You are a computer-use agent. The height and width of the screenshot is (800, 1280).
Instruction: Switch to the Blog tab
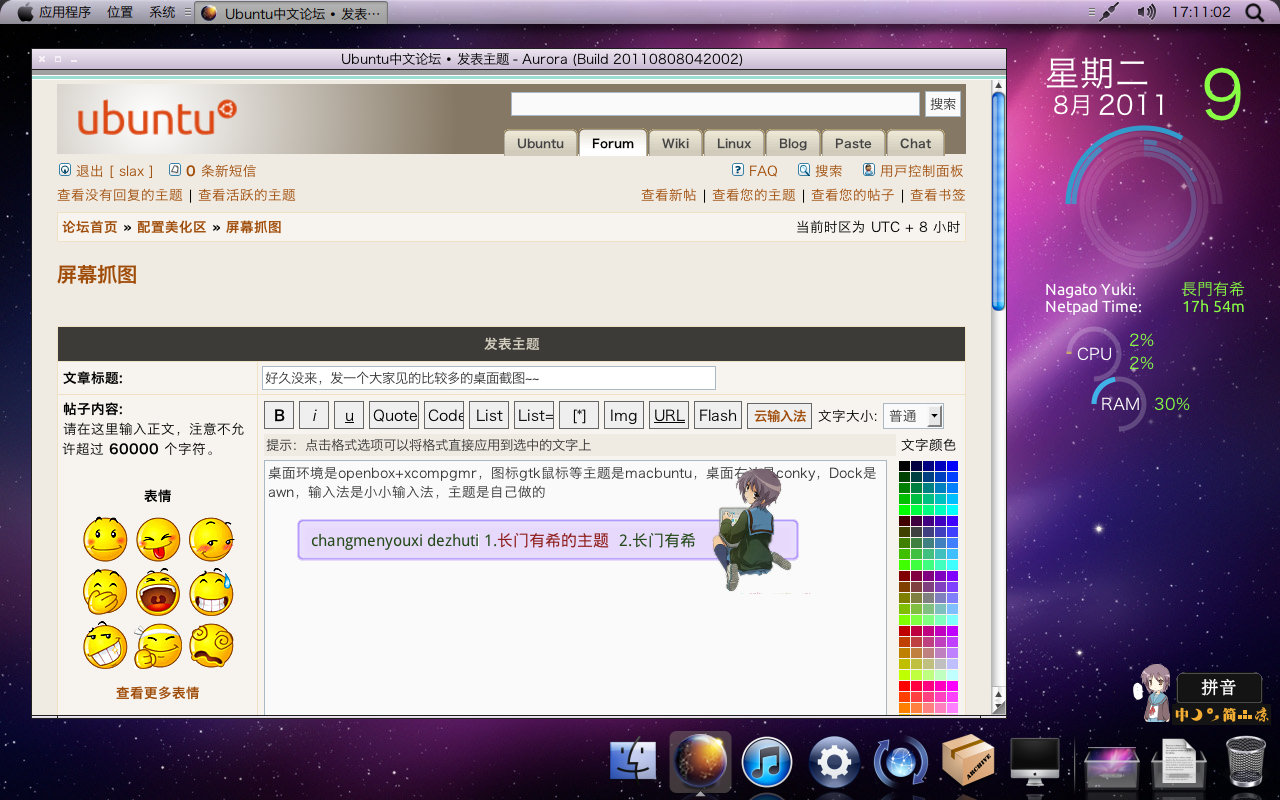point(793,143)
